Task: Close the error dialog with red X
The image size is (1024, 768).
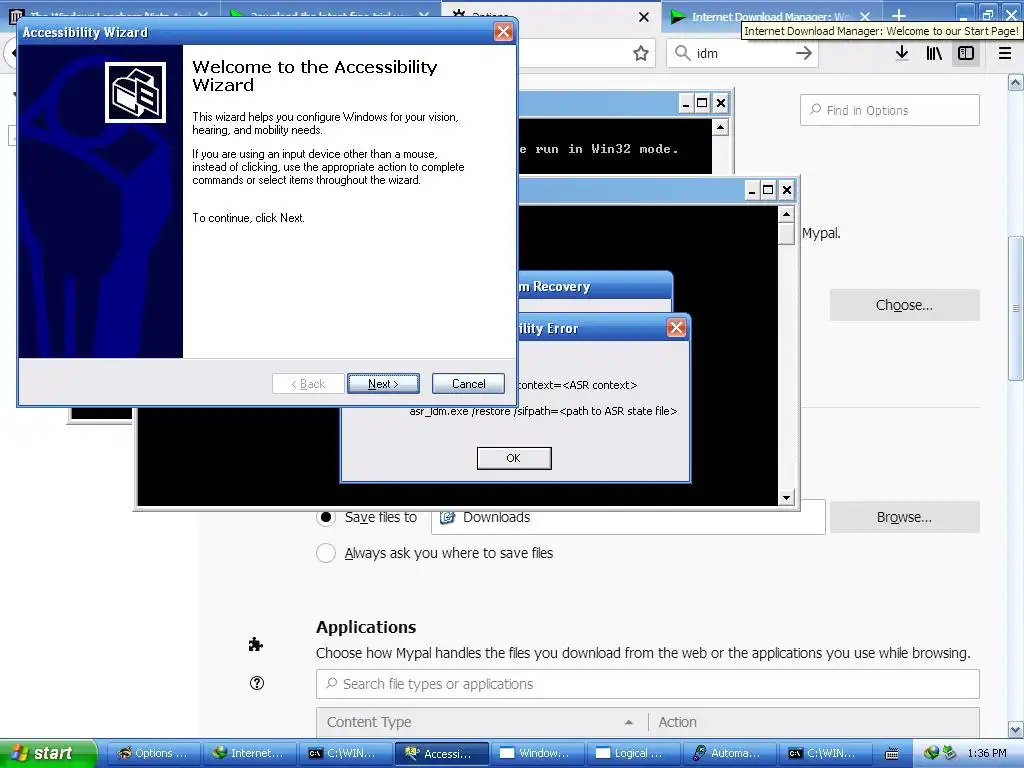Action: [x=676, y=327]
